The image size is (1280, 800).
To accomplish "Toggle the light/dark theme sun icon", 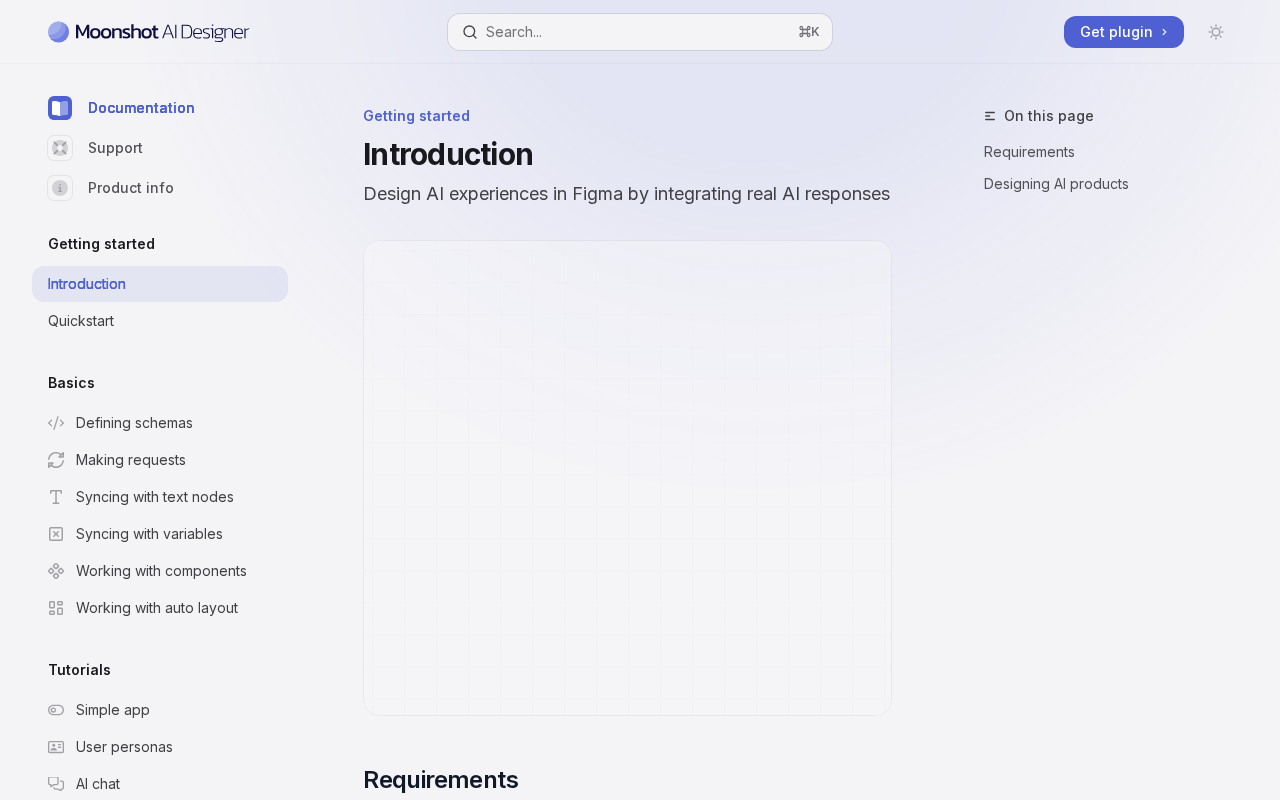I will (1216, 32).
